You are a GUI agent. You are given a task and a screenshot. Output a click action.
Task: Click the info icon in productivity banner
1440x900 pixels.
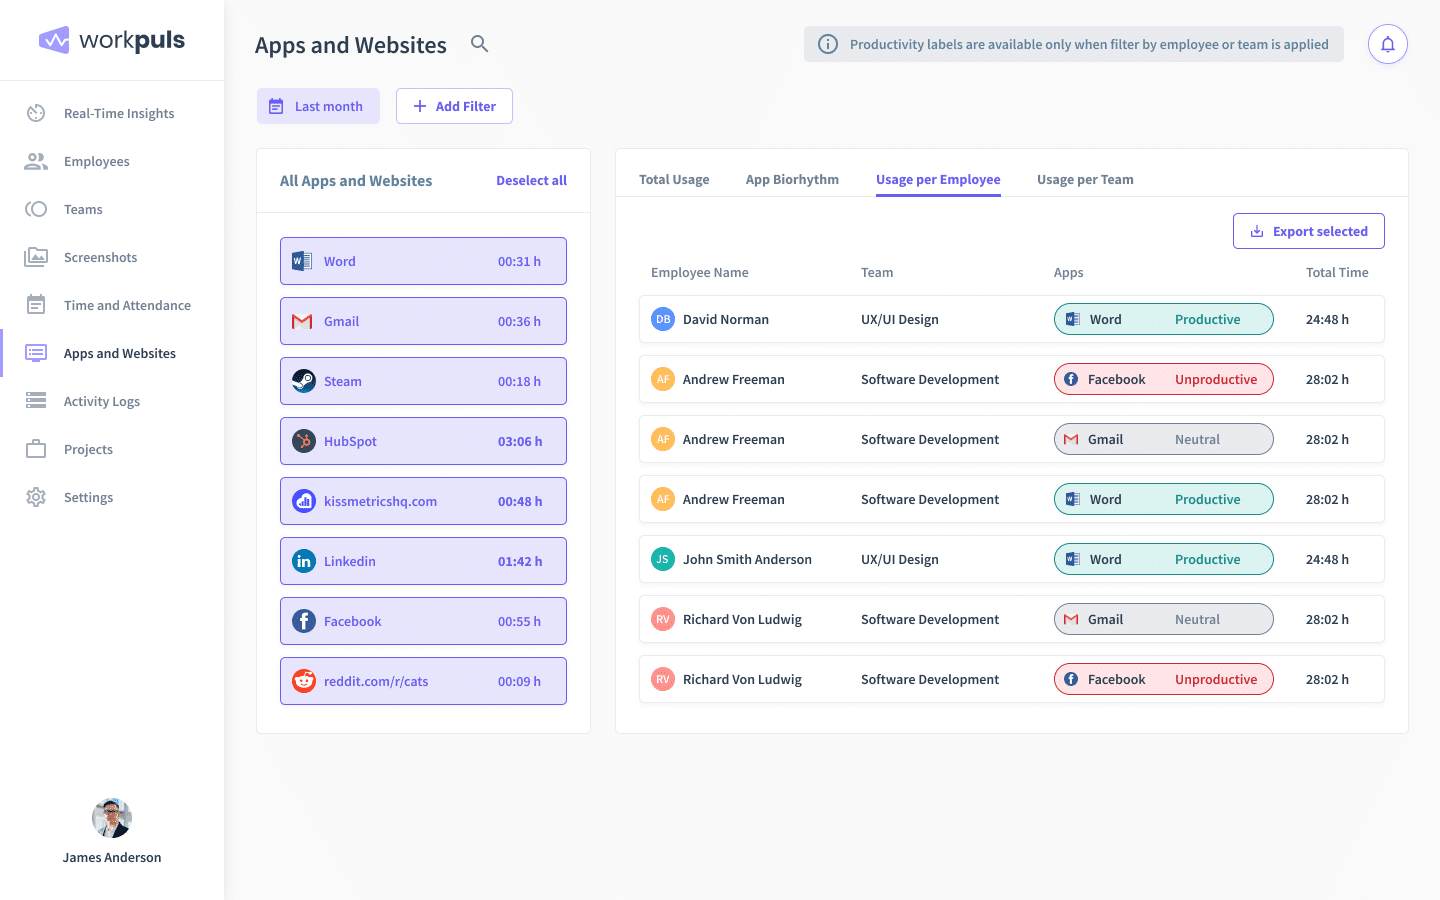828,44
